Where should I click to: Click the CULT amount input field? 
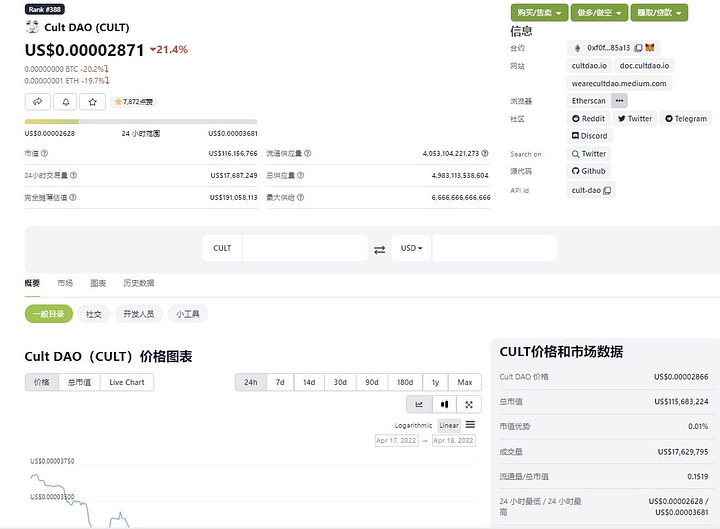pyautogui.click(x=304, y=248)
